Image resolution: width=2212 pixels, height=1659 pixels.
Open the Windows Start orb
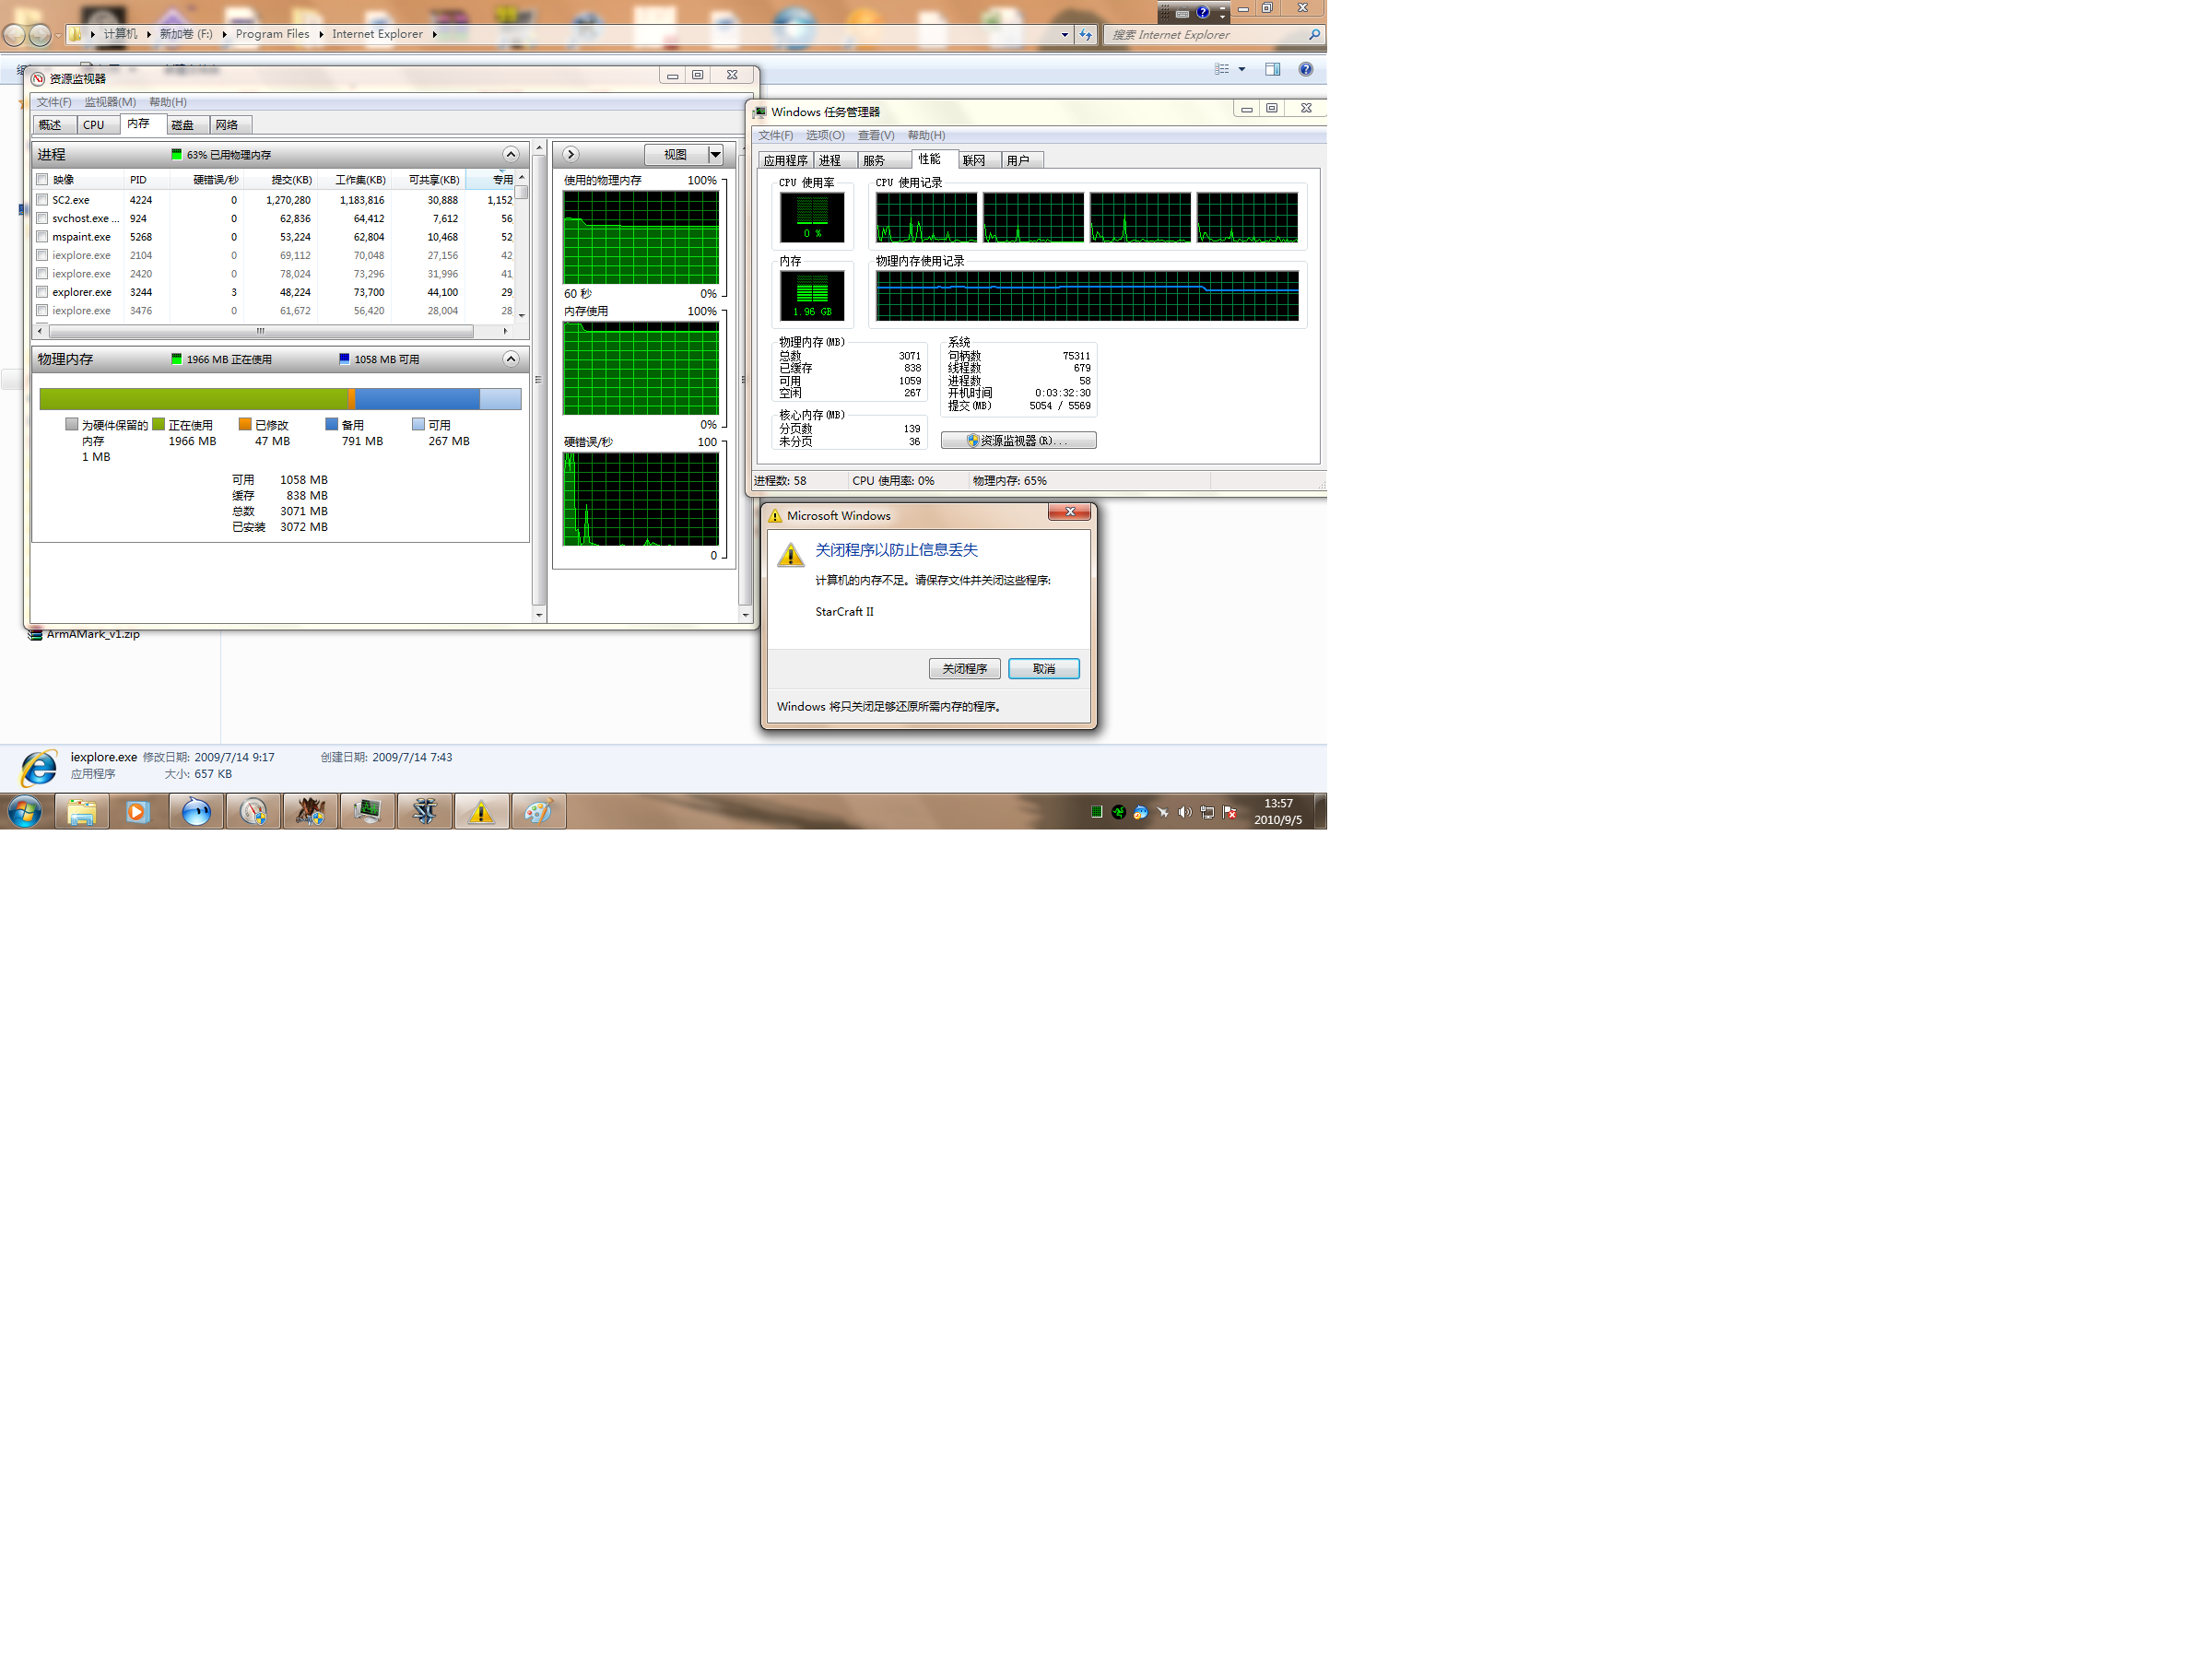pyautogui.click(x=24, y=811)
